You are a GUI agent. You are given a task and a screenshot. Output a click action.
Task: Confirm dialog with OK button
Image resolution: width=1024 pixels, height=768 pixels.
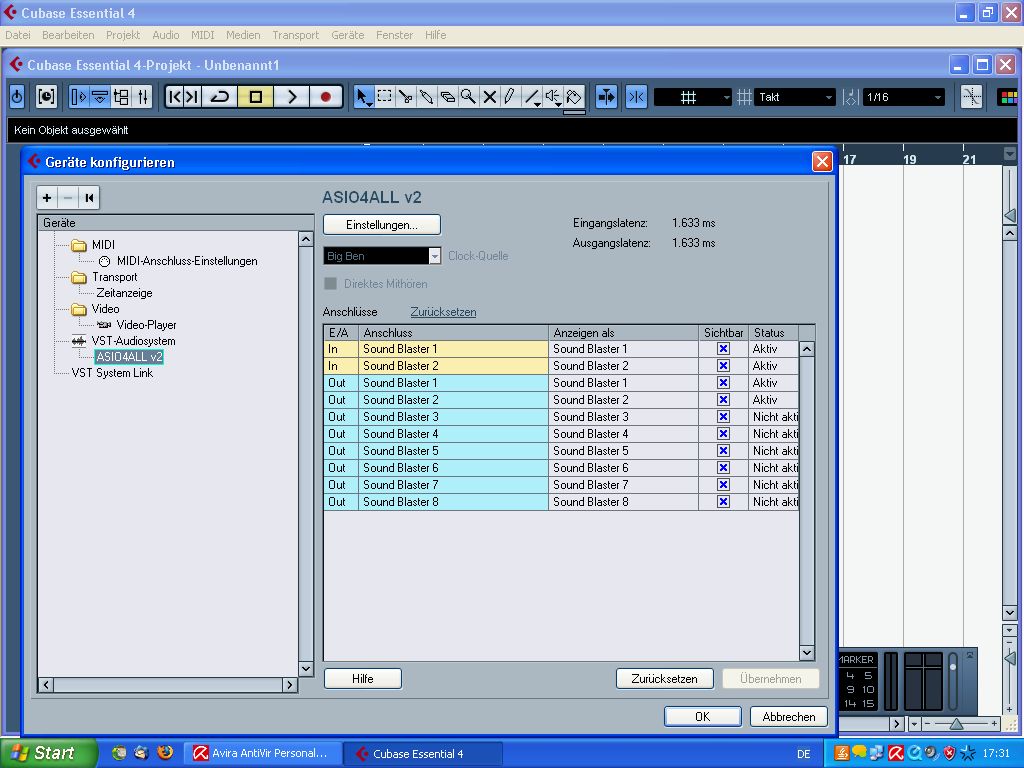point(703,716)
